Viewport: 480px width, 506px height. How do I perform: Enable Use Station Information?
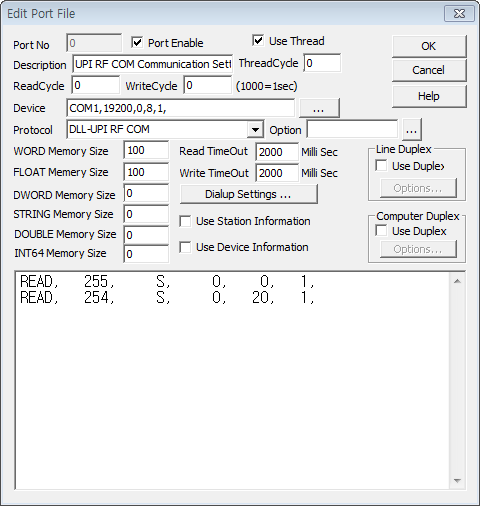coord(185,221)
